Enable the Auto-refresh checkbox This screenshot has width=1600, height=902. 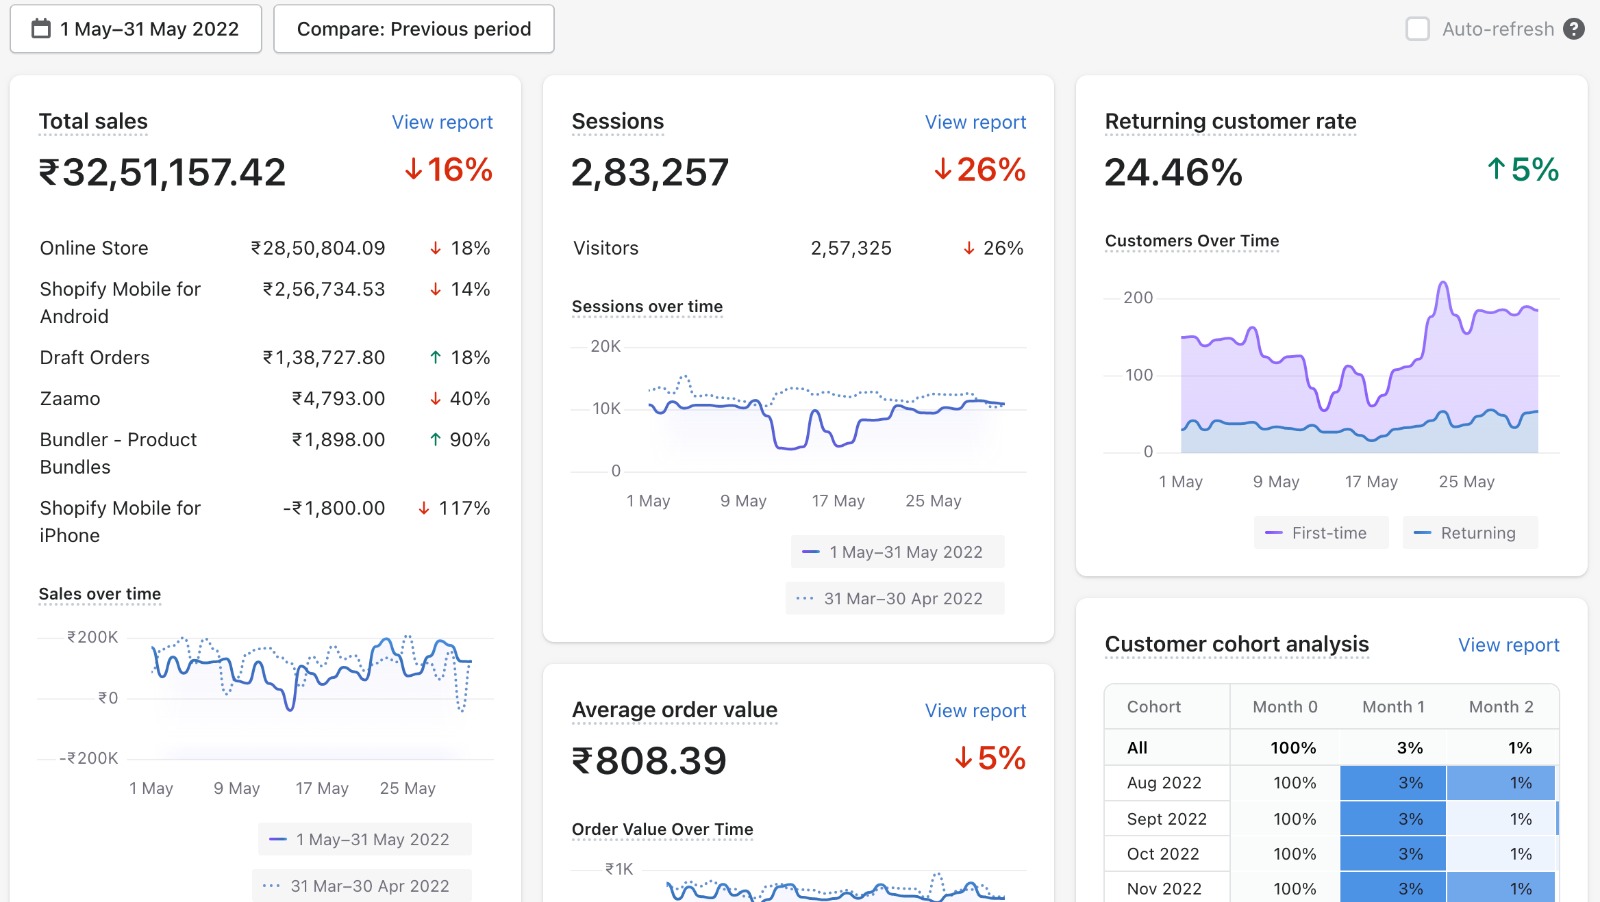(x=1417, y=29)
